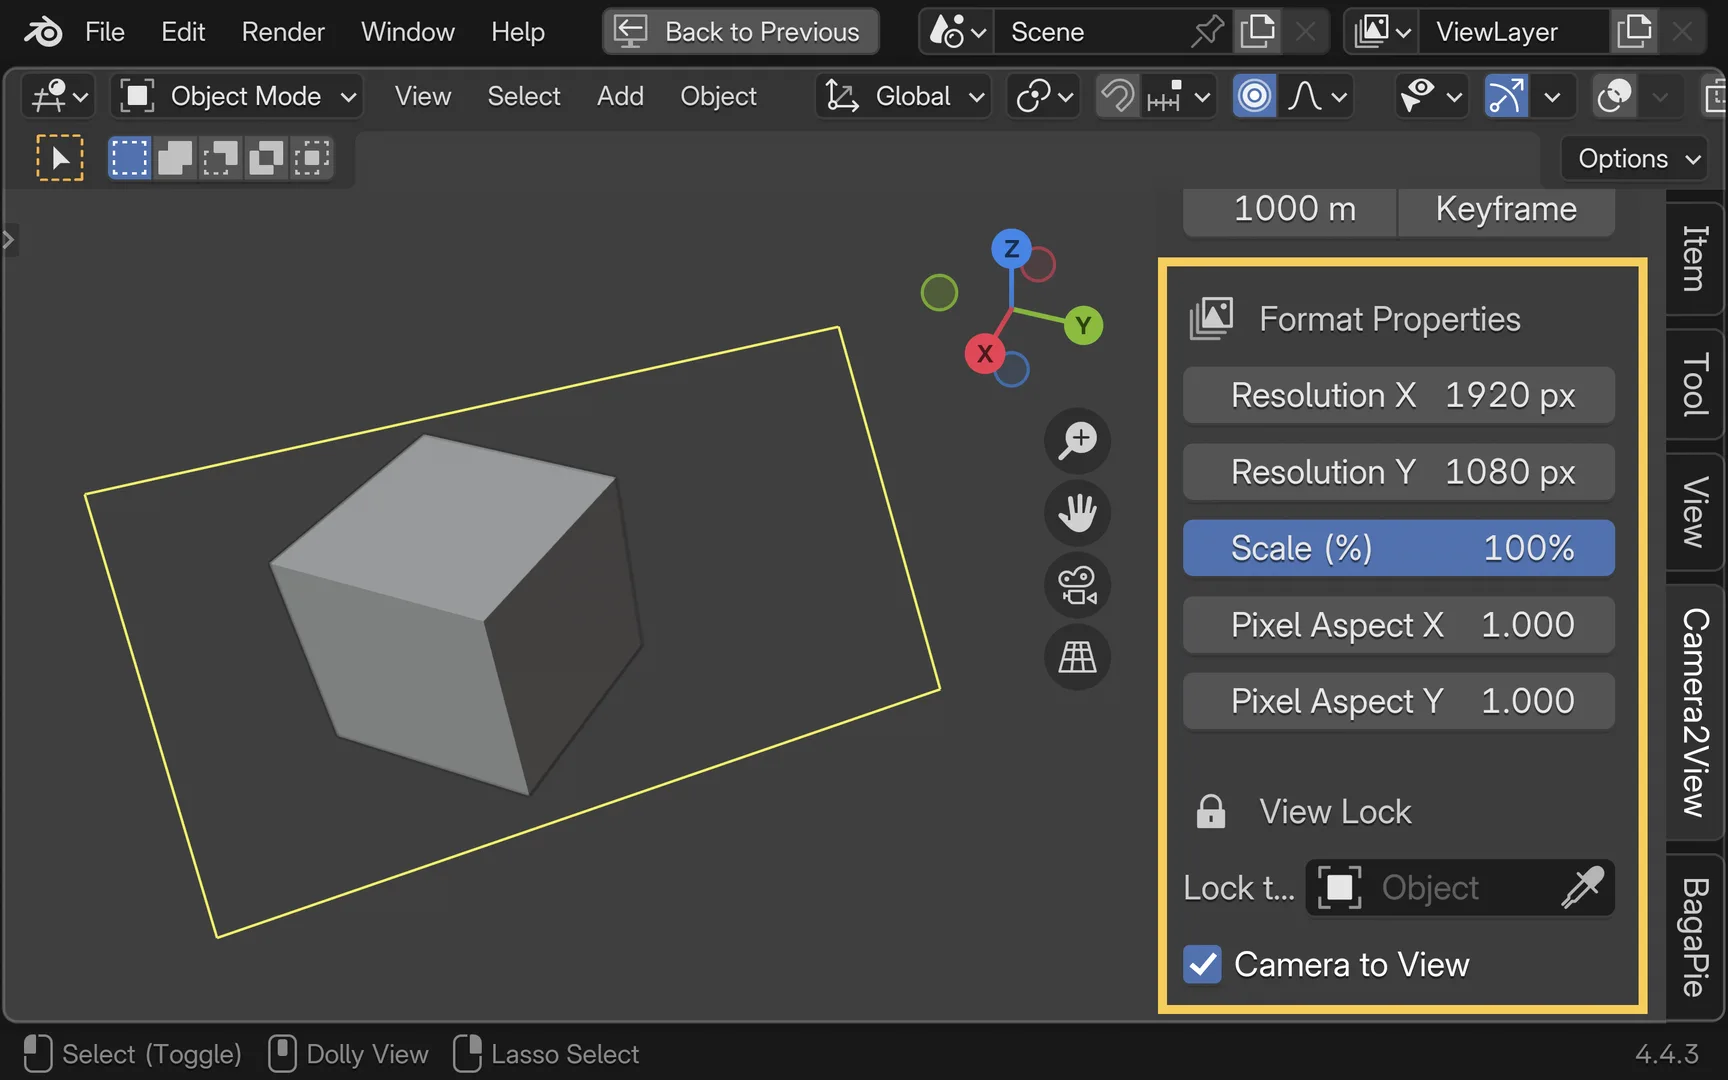Click the pan view hand icon

pos(1078,513)
